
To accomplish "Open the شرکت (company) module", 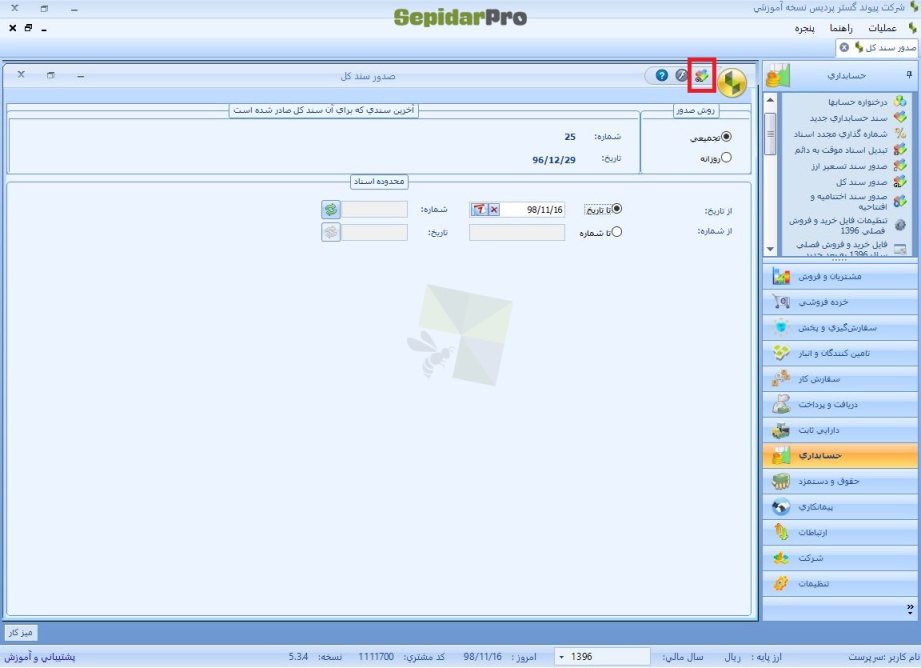I will click(x=840, y=558).
